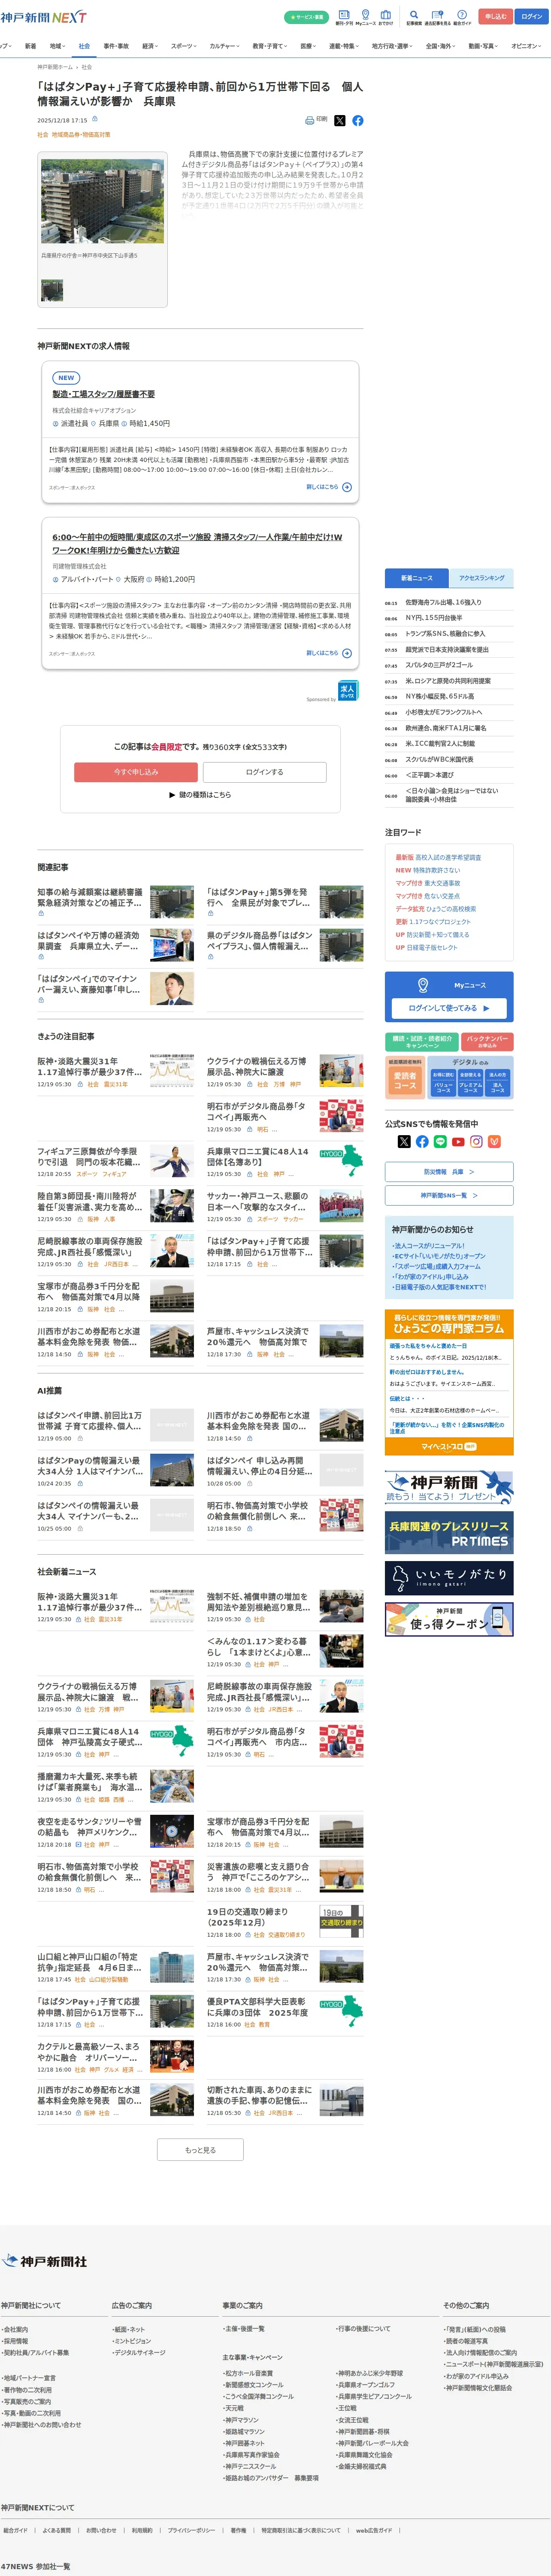
Task: Open the 日経電子版セレクト keyword link
Action: (x=432, y=947)
